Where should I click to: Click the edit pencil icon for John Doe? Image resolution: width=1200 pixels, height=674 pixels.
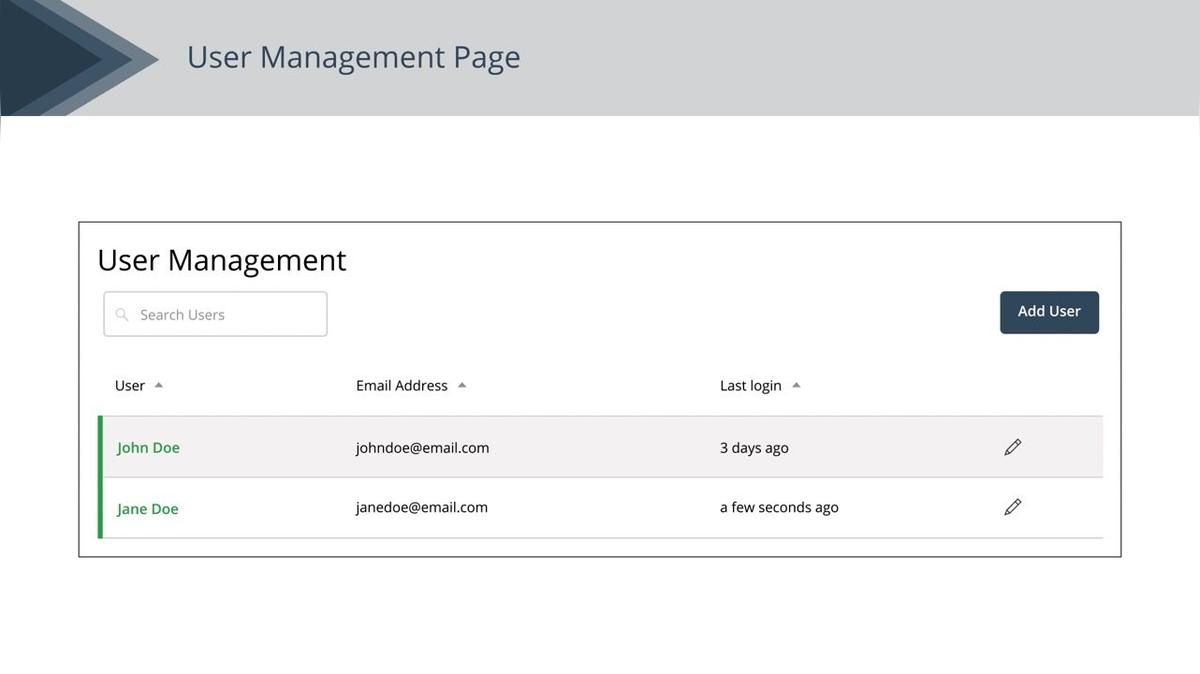(1012, 447)
